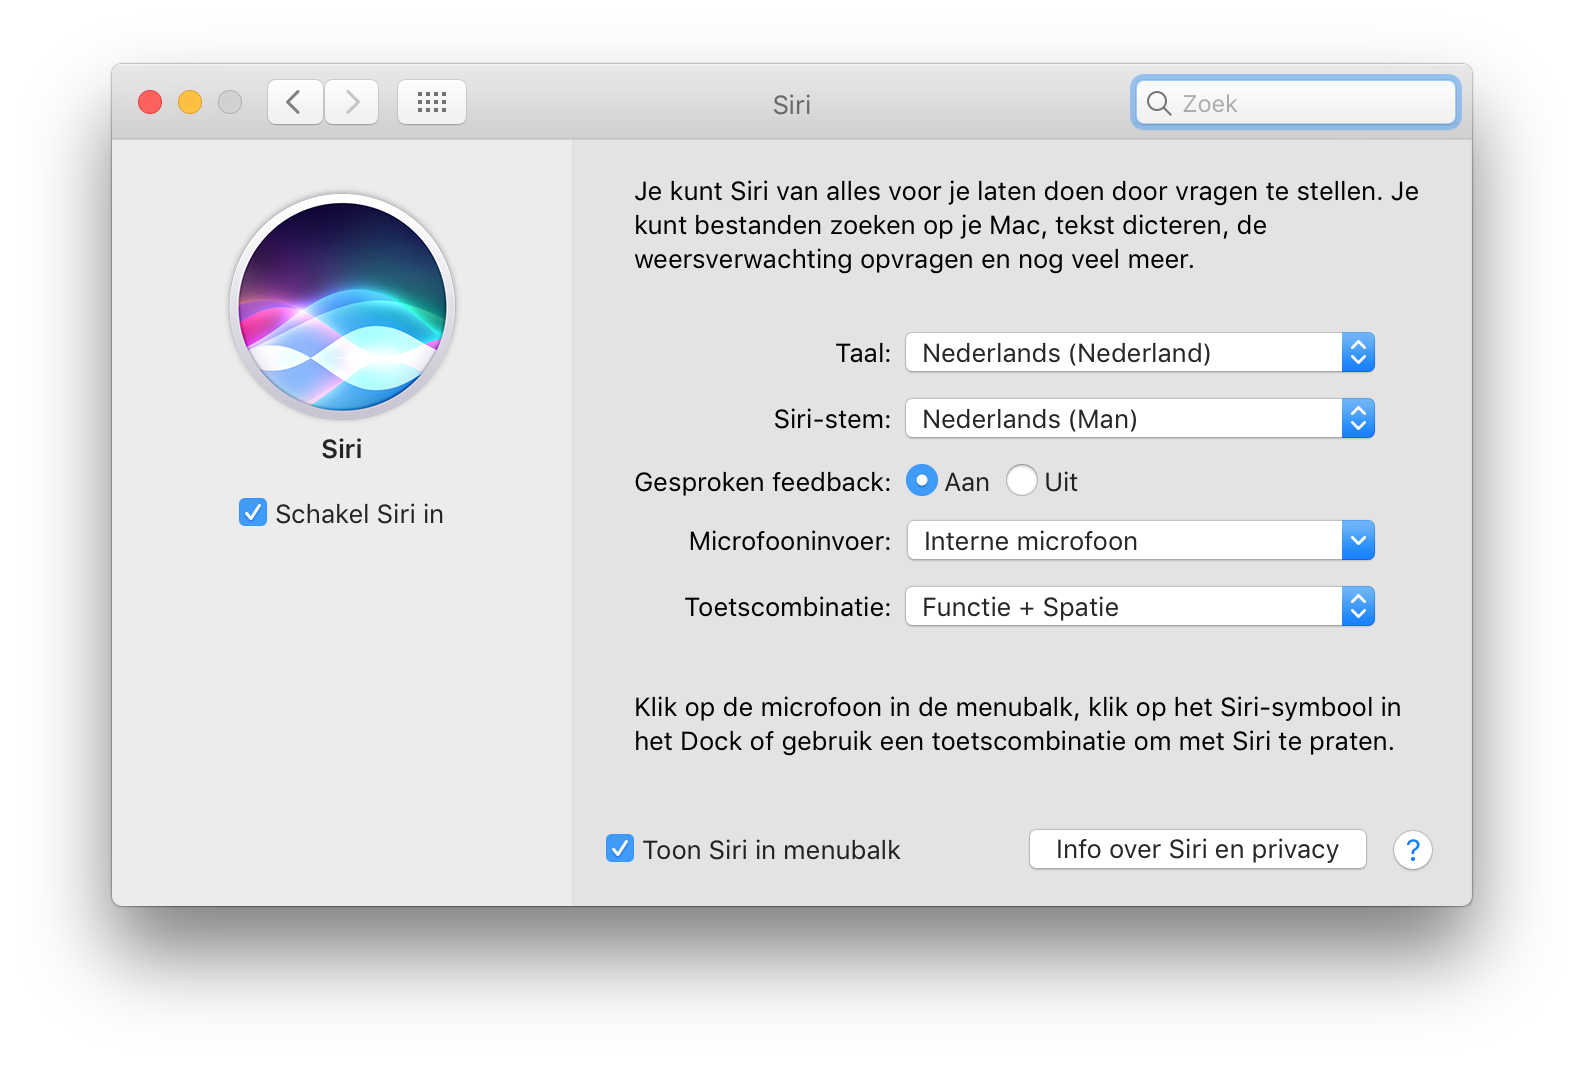The height and width of the screenshot is (1066, 1584).
Task: Click the 'Je kunt Siri van alles' description
Action: click(1026, 225)
